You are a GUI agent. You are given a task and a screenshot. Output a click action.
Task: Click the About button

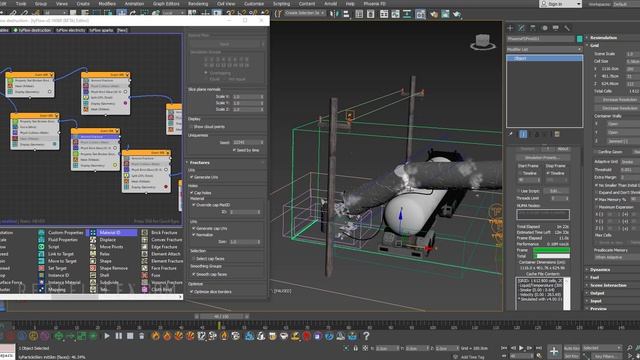(x=563, y=149)
